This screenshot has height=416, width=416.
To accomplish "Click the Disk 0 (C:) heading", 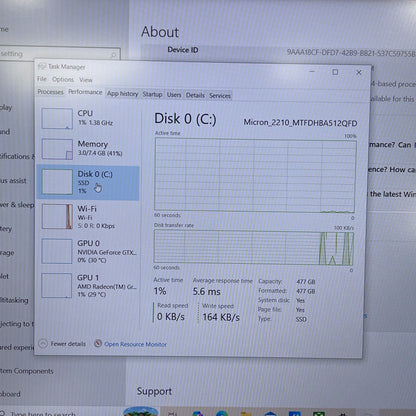I will (185, 119).
